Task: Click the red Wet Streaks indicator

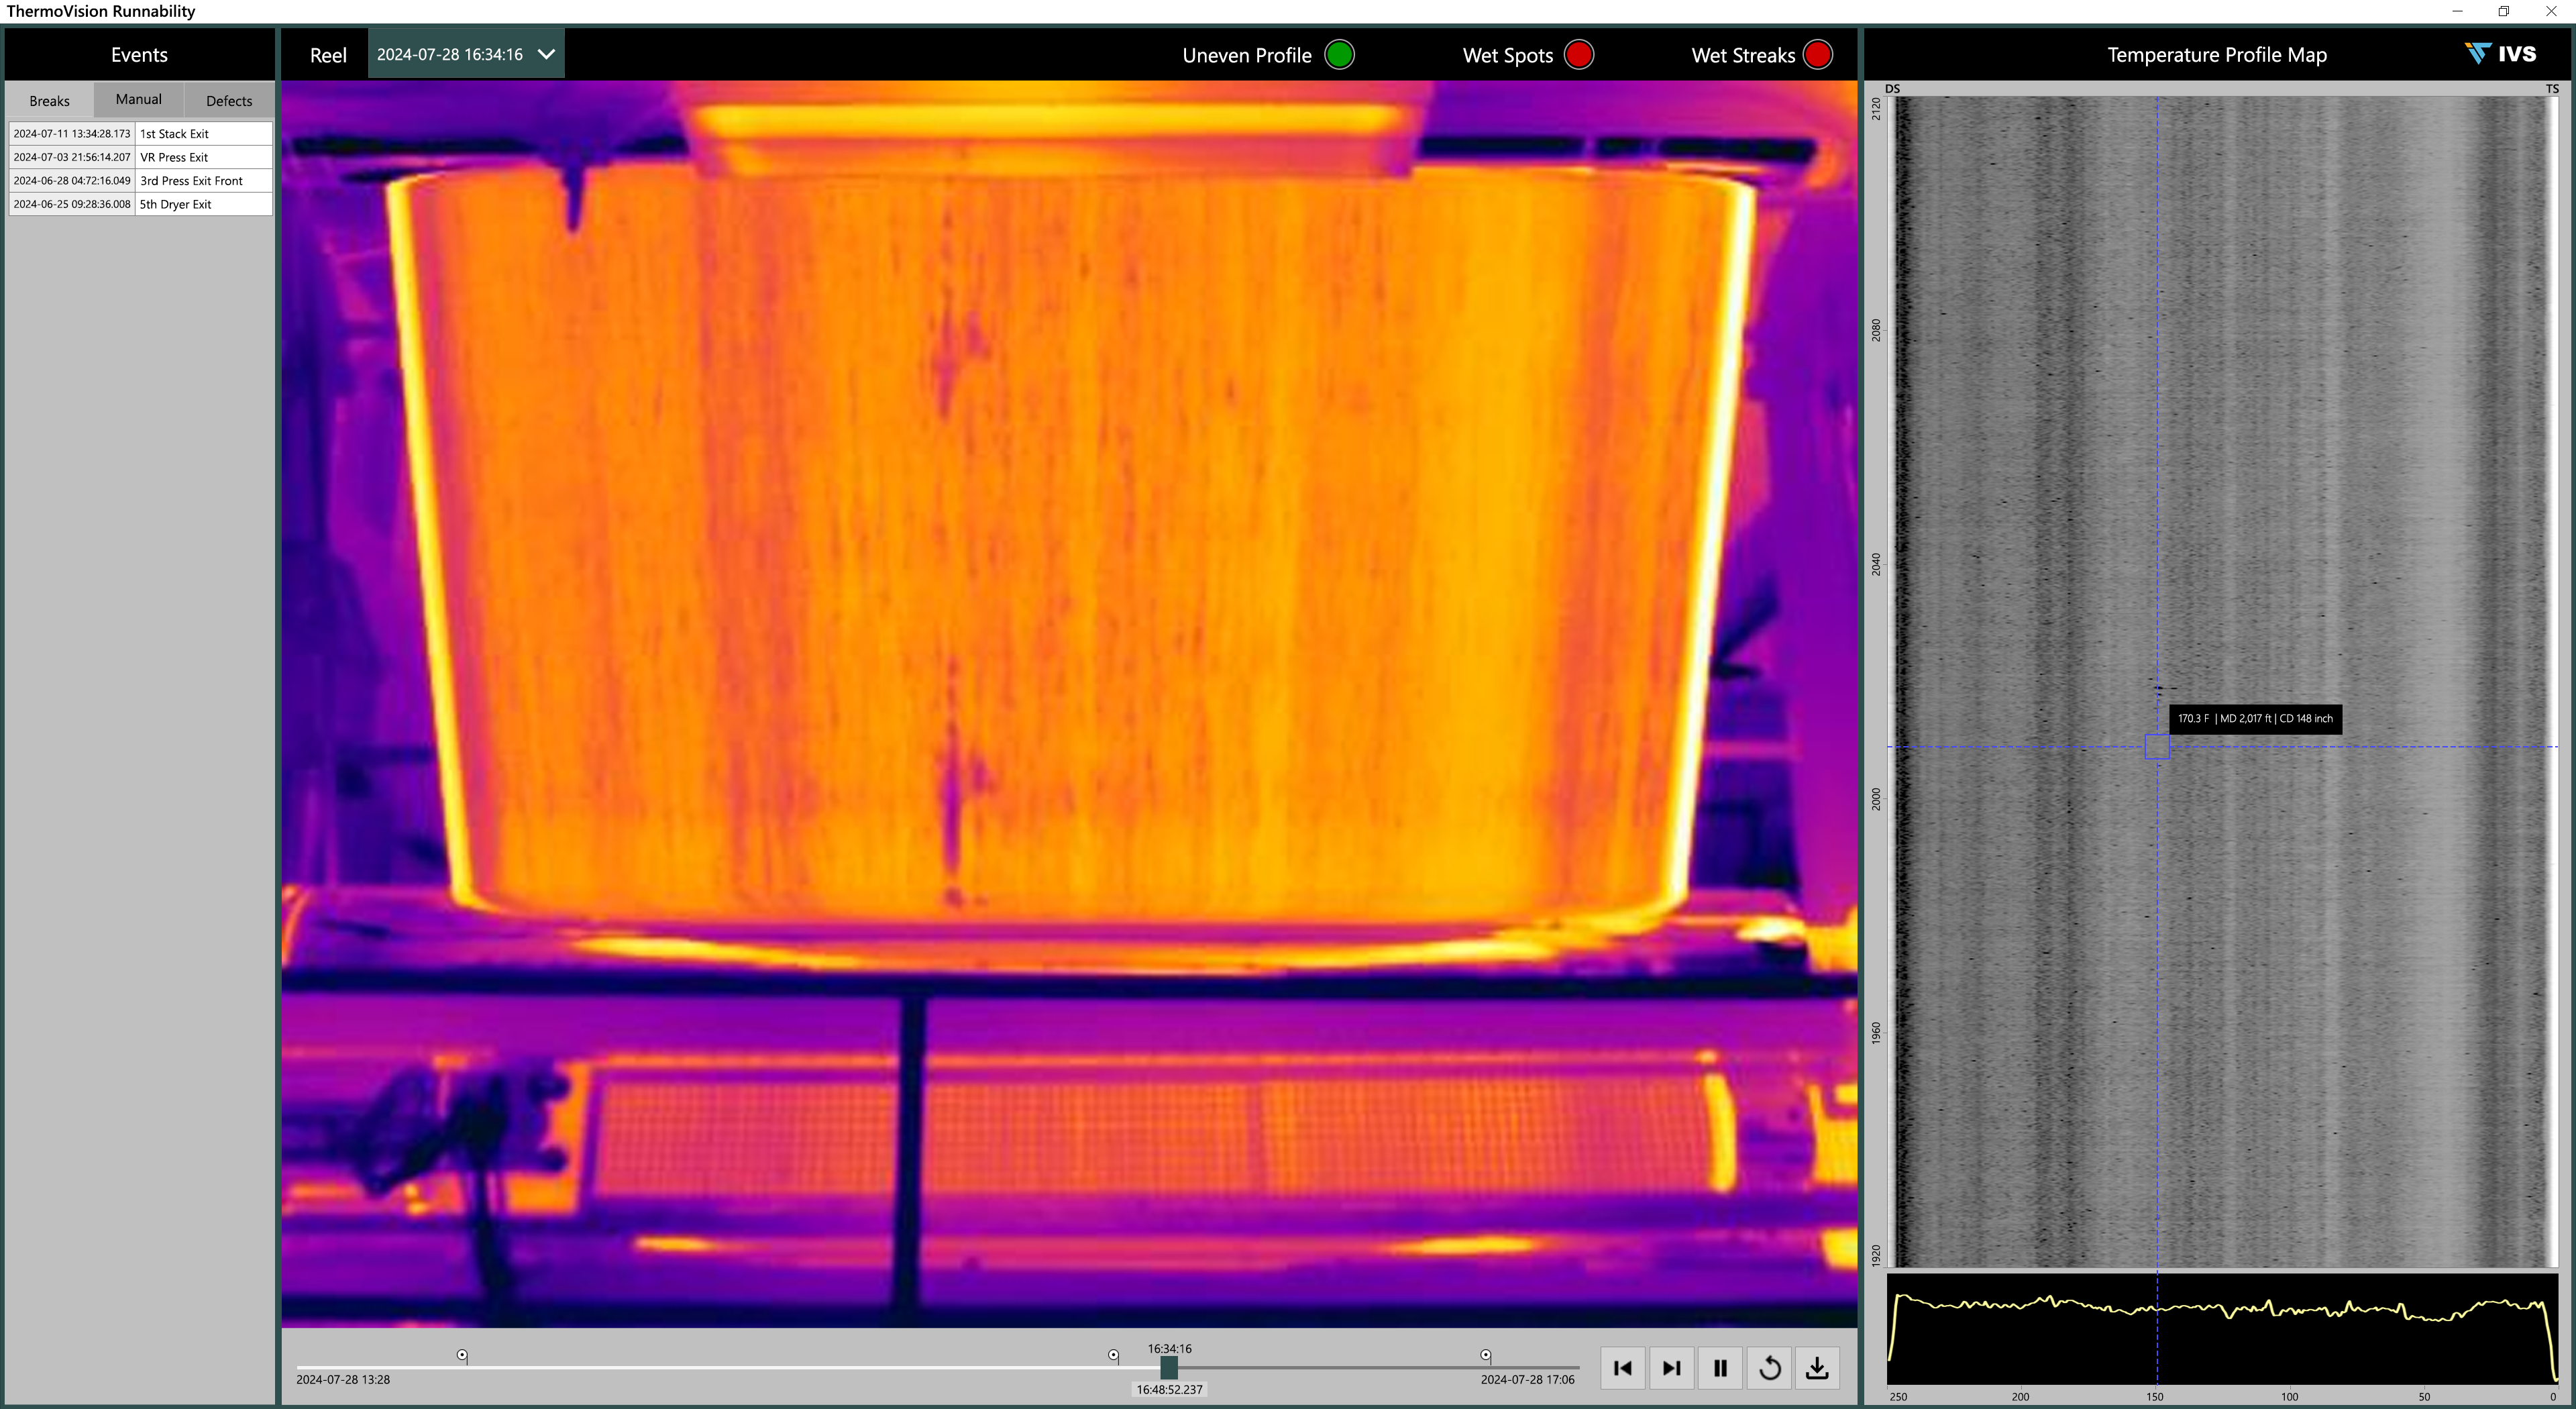Action: pyautogui.click(x=1817, y=54)
